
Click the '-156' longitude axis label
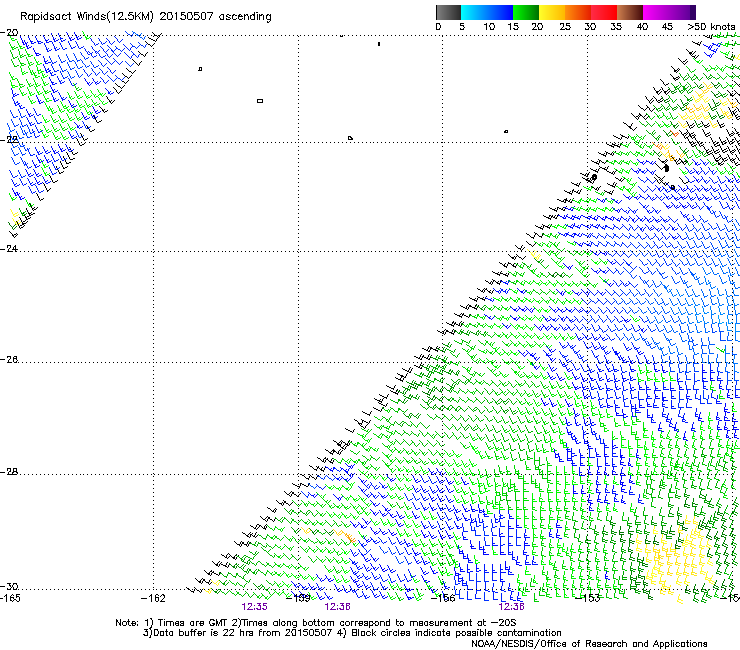(x=443, y=598)
